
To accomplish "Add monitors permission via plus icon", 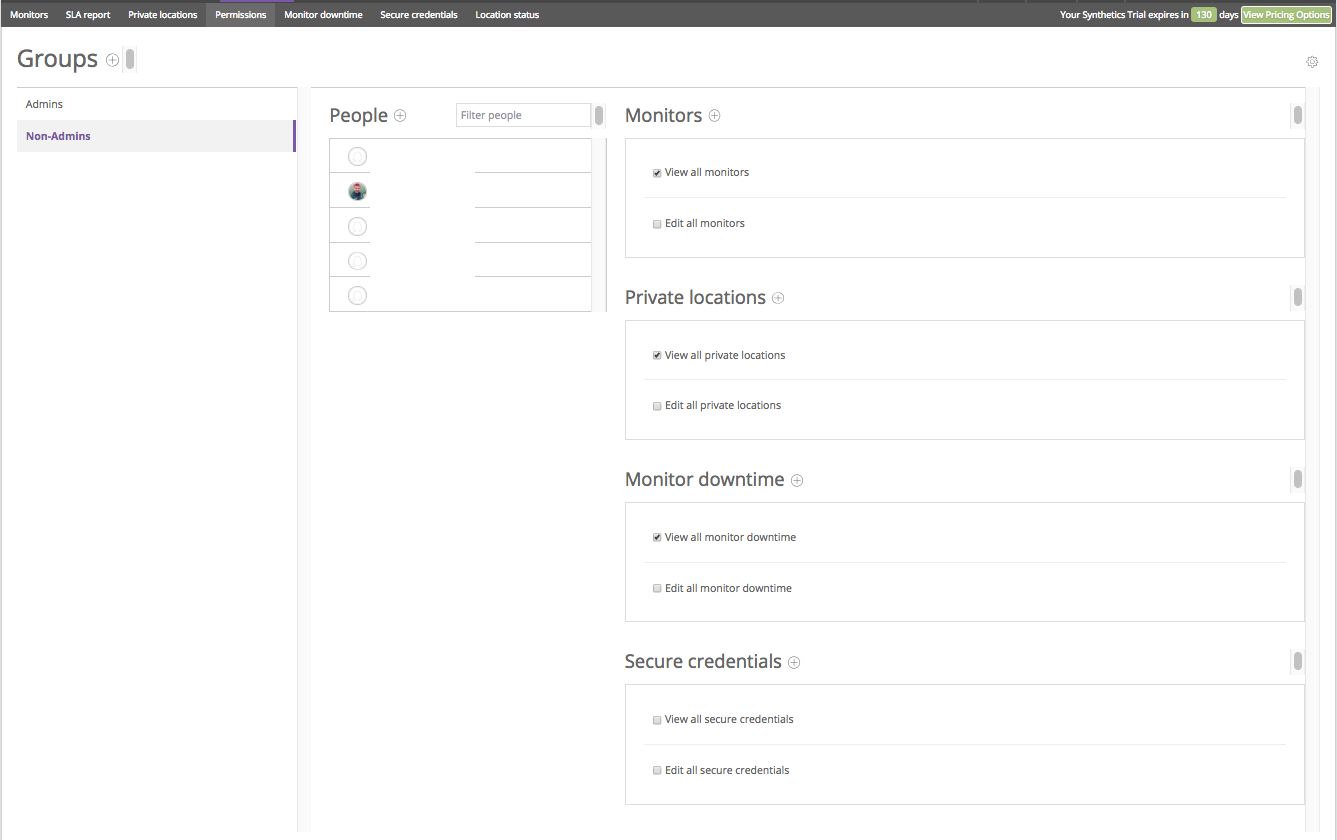I will point(714,116).
